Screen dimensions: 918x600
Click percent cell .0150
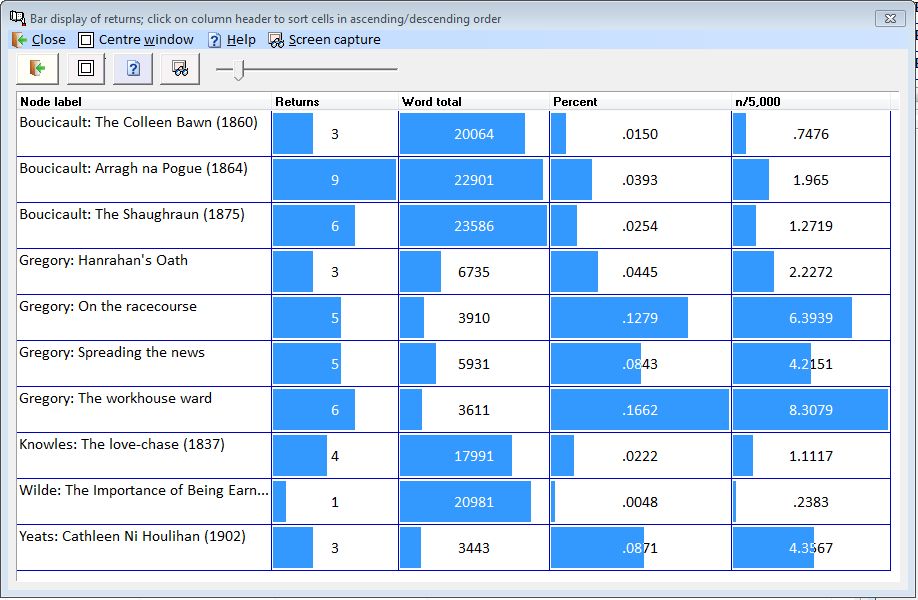pyautogui.click(x=640, y=134)
